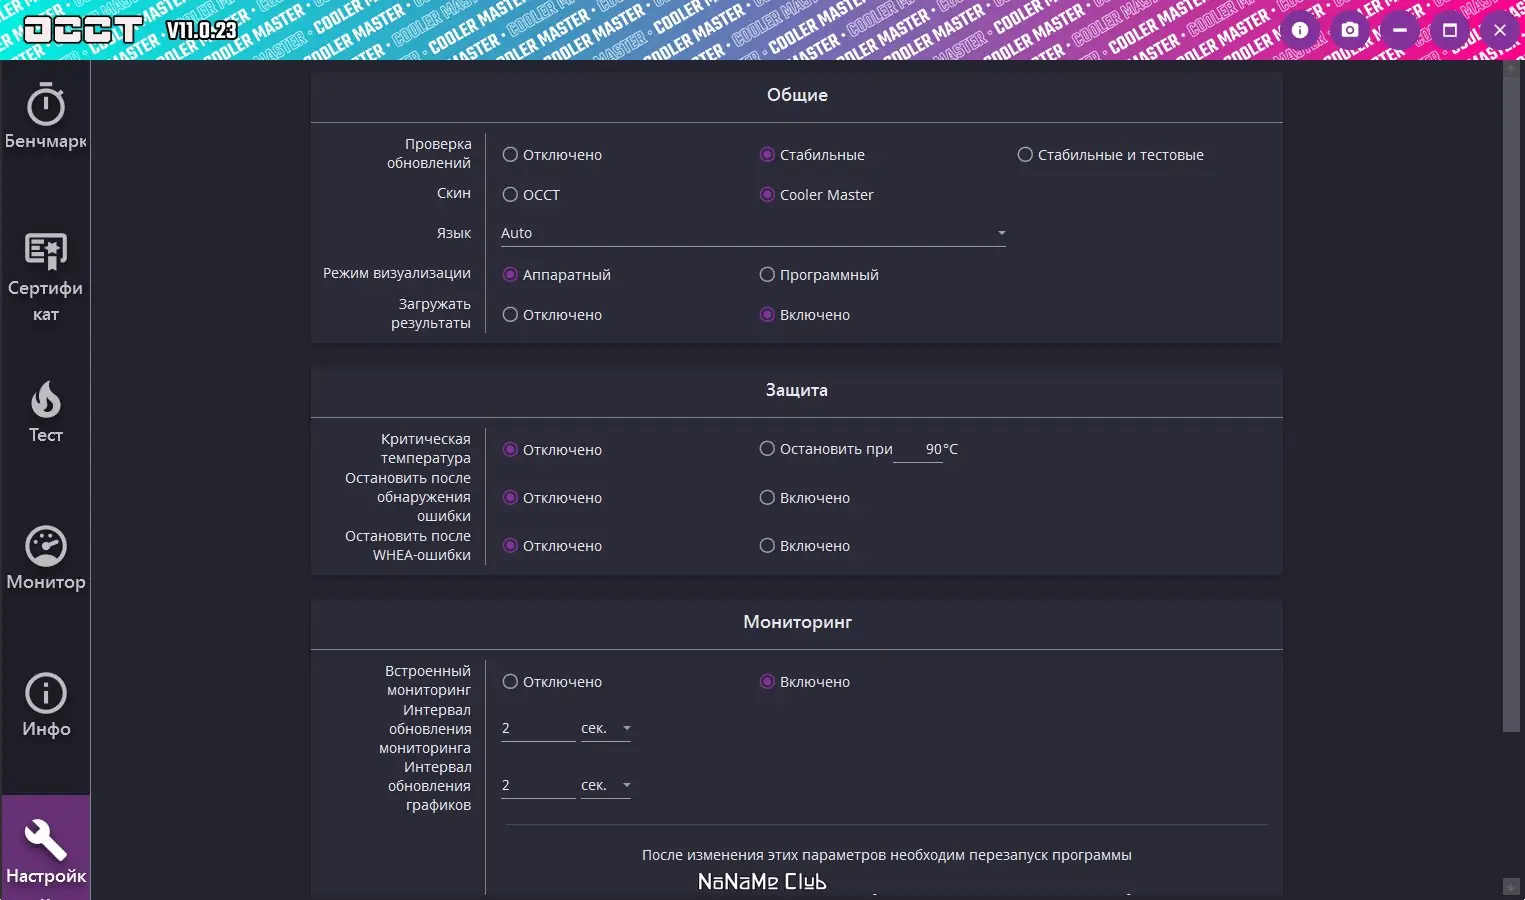Select the Test flame icon
This screenshot has height=900, width=1525.
[46, 400]
